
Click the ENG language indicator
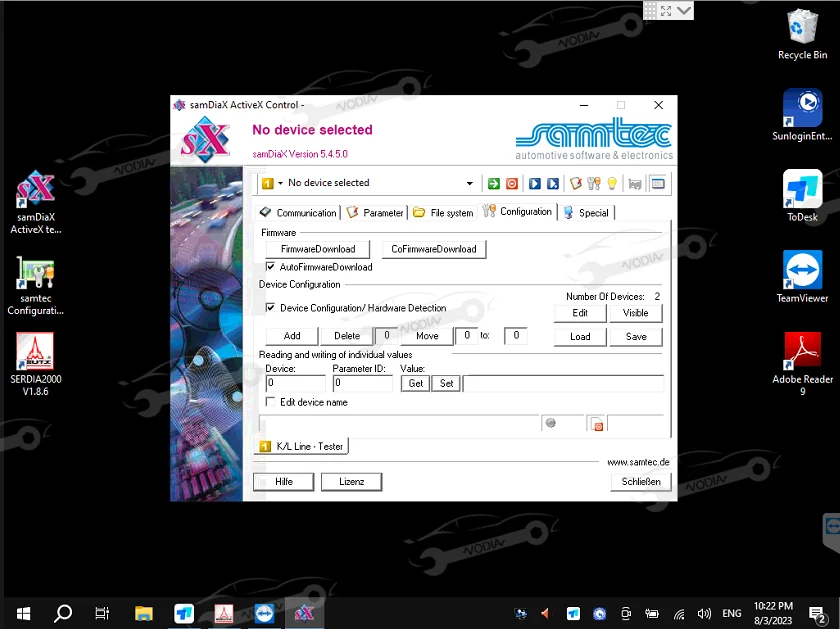[732, 613]
